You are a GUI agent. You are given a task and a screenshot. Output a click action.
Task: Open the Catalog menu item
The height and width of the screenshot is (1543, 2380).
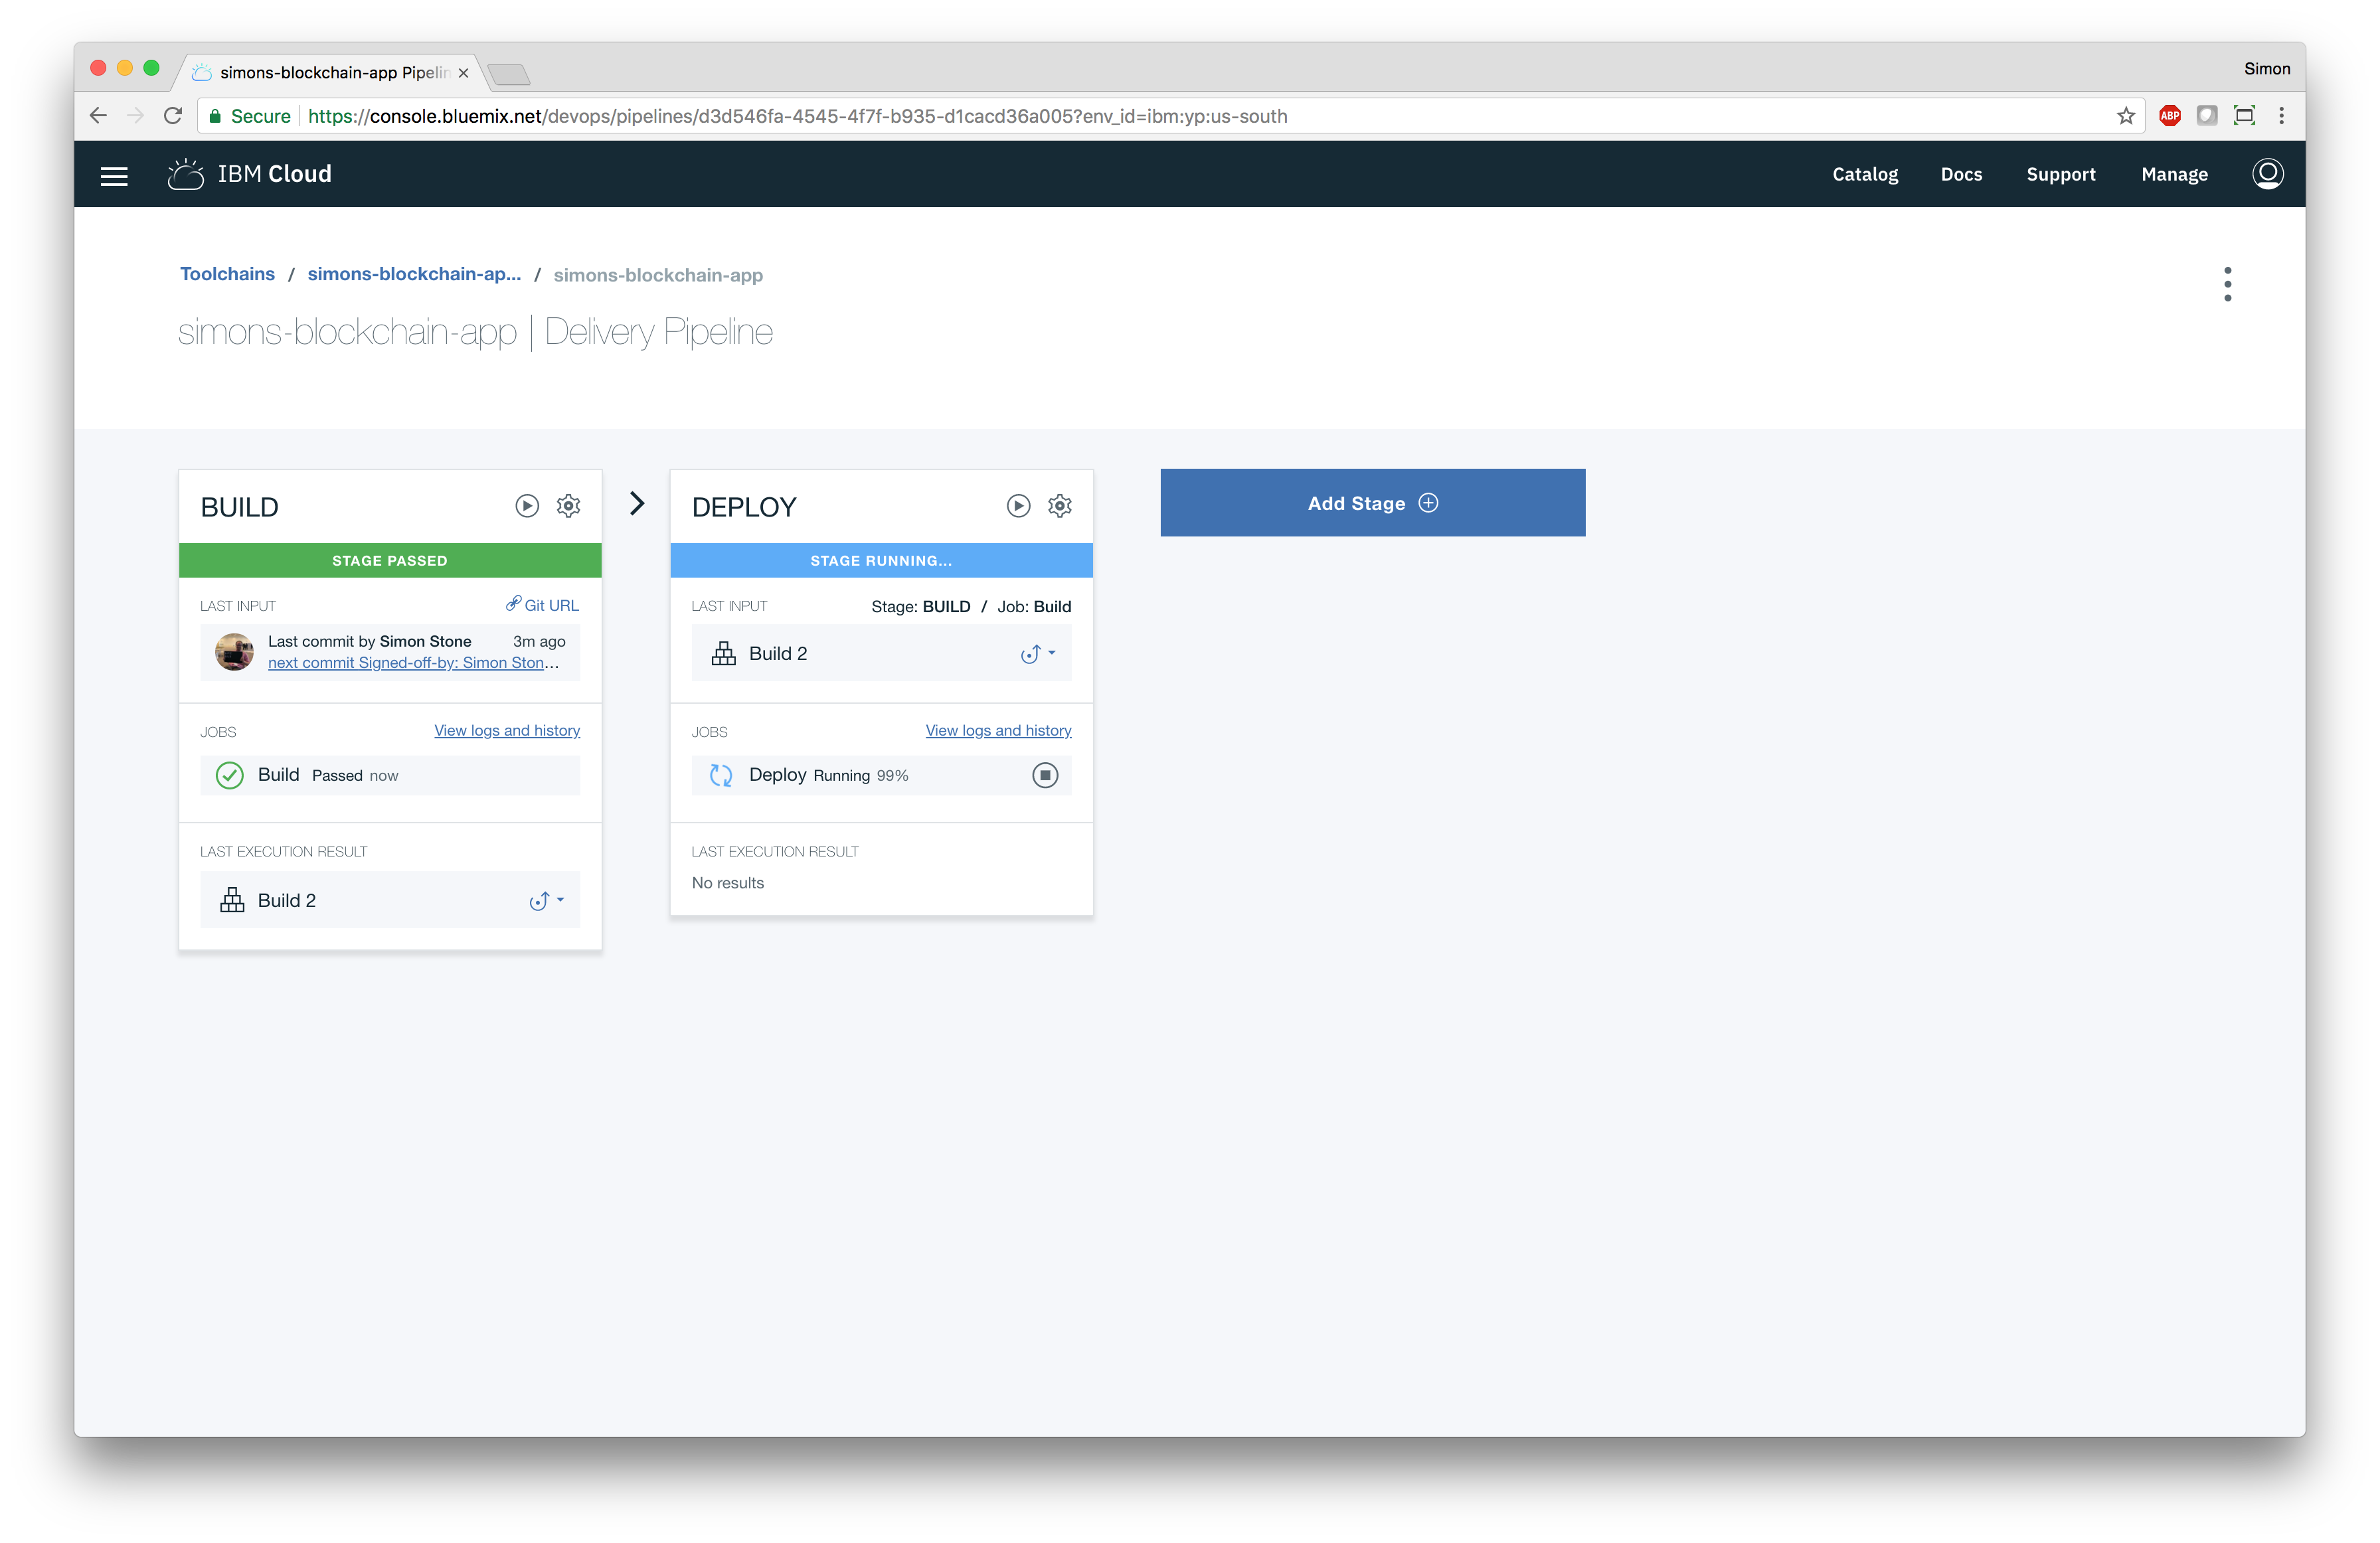click(1864, 174)
